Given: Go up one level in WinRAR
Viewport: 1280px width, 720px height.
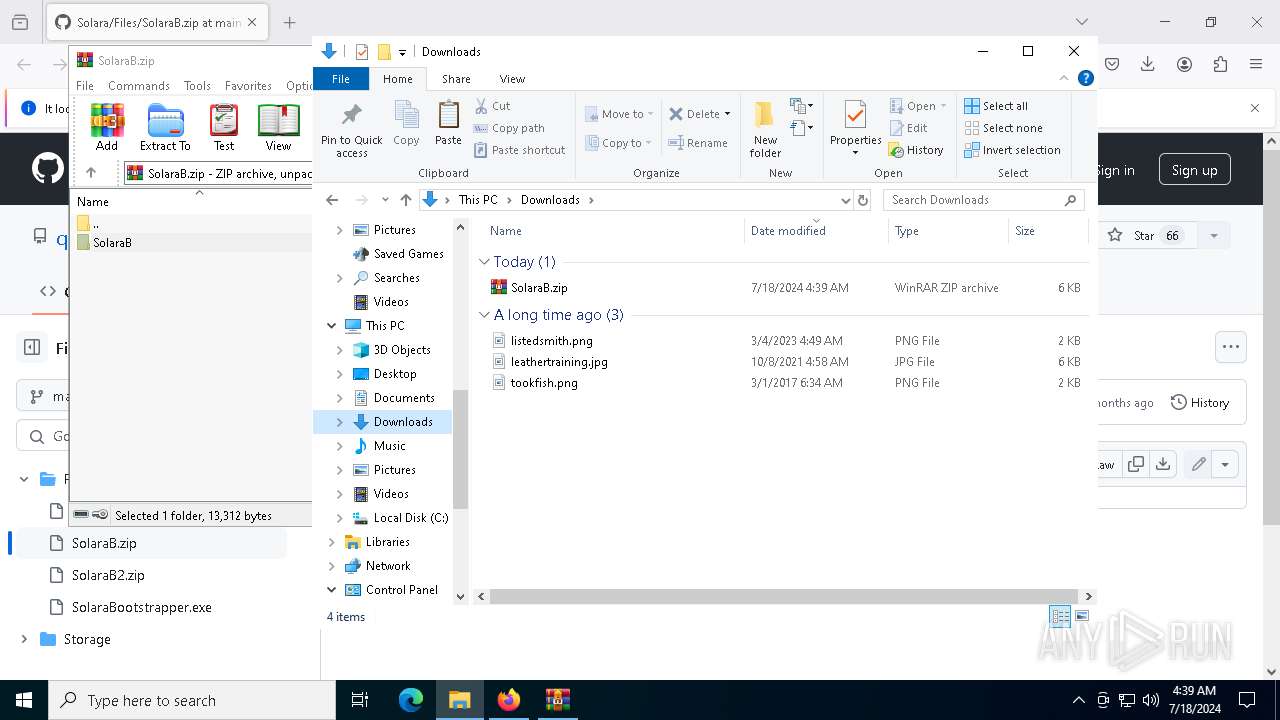Looking at the screenshot, I should click(x=91, y=173).
